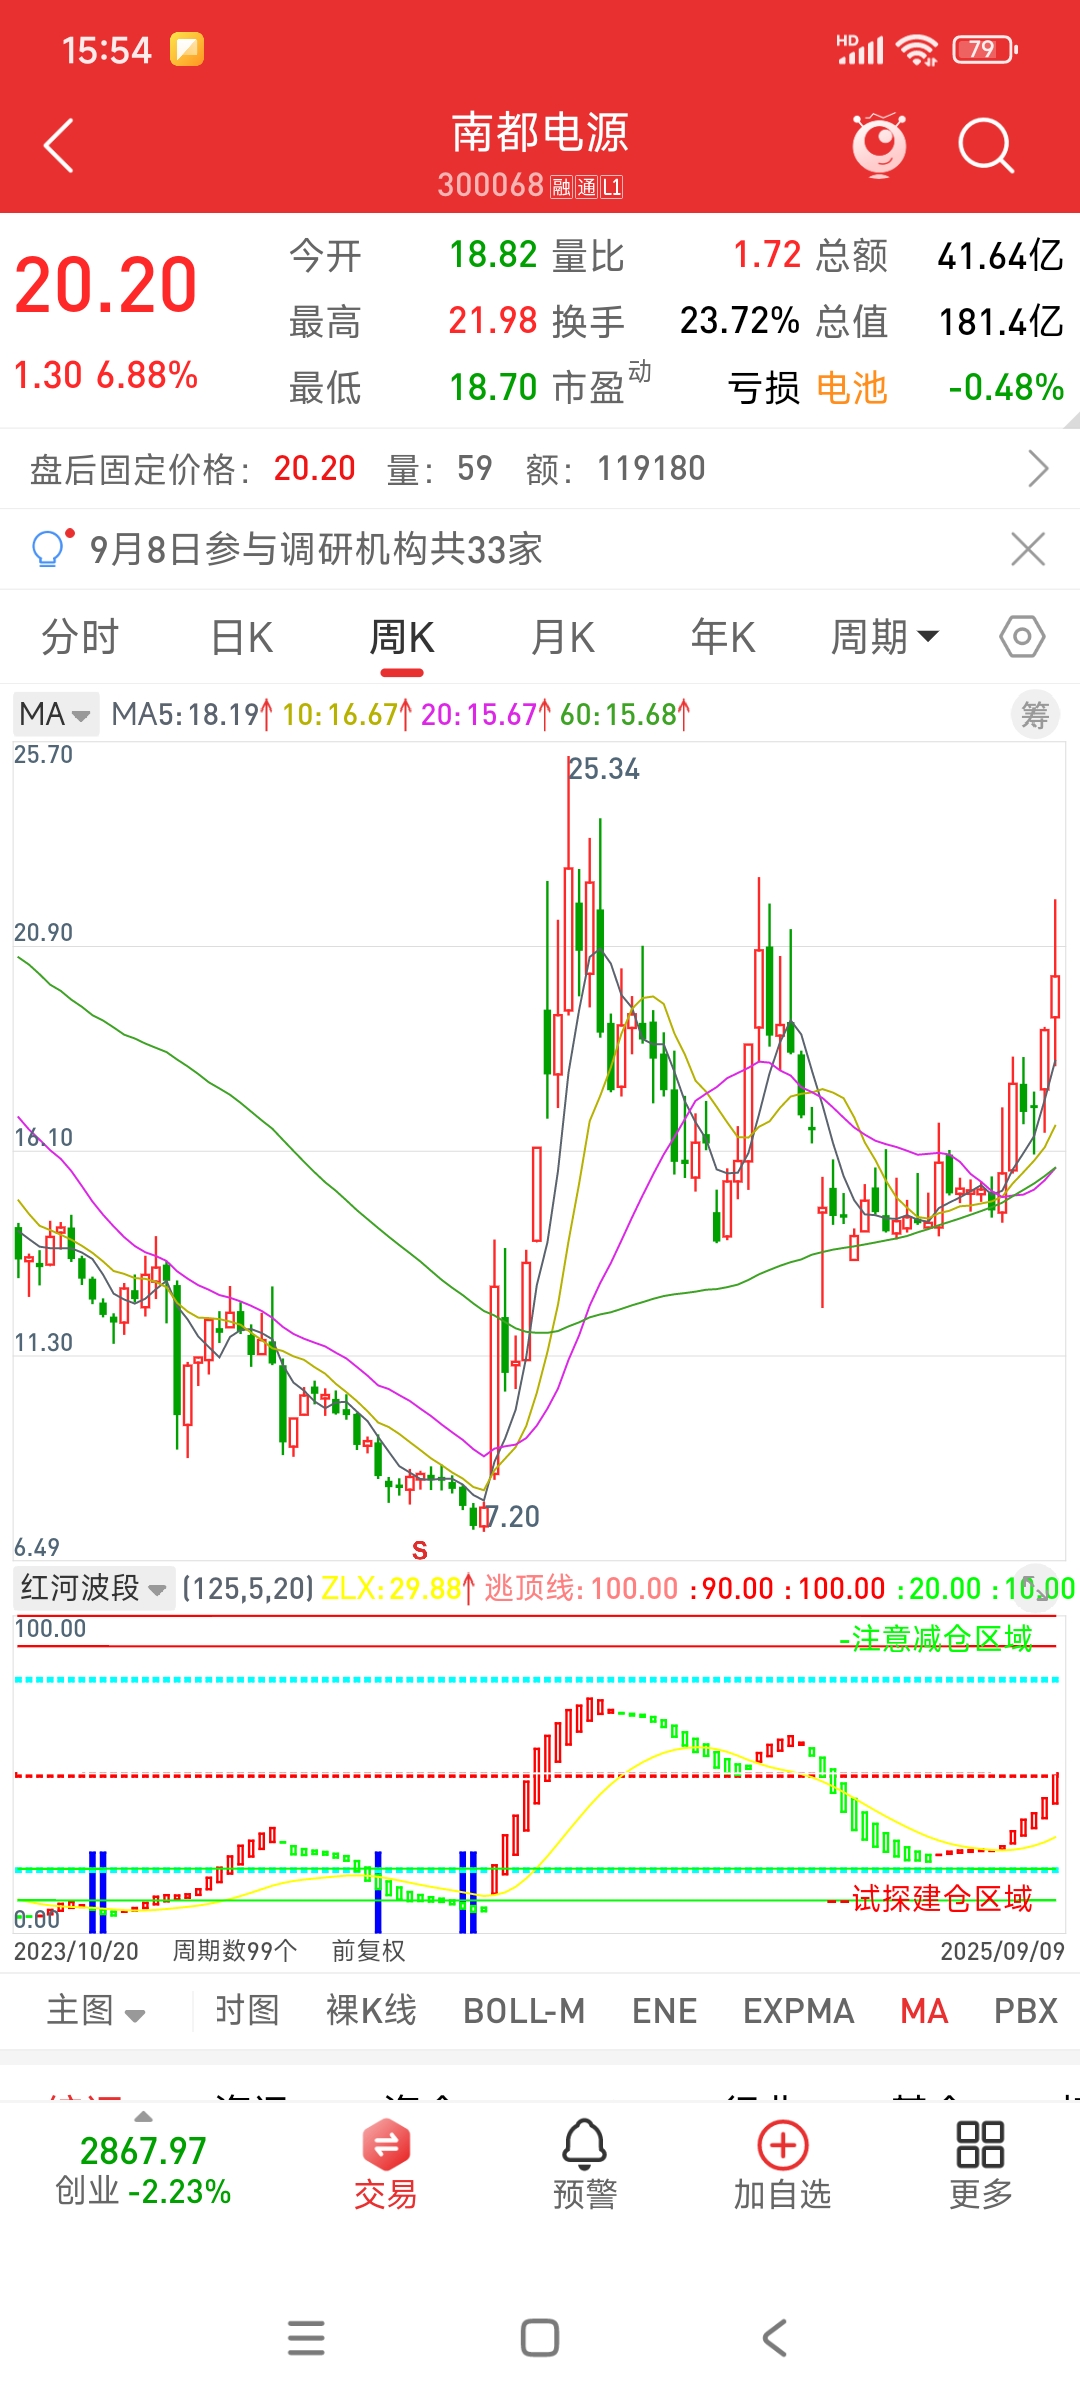Tap the expand icon on indicator panel
The image size is (1080, 2400).
click(1036, 1586)
